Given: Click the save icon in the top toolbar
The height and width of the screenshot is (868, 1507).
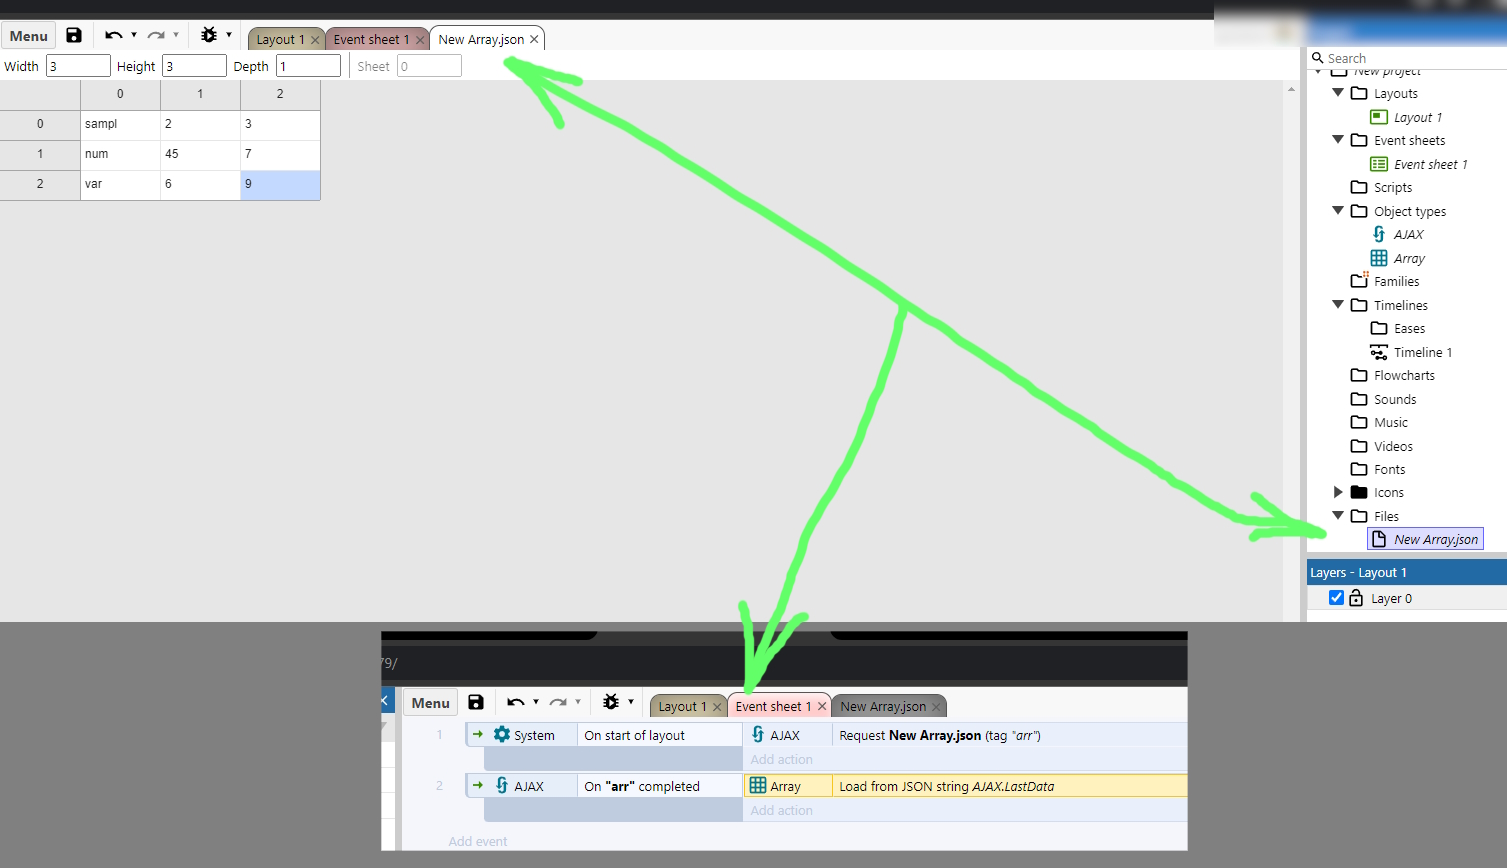Looking at the screenshot, I should (x=74, y=35).
